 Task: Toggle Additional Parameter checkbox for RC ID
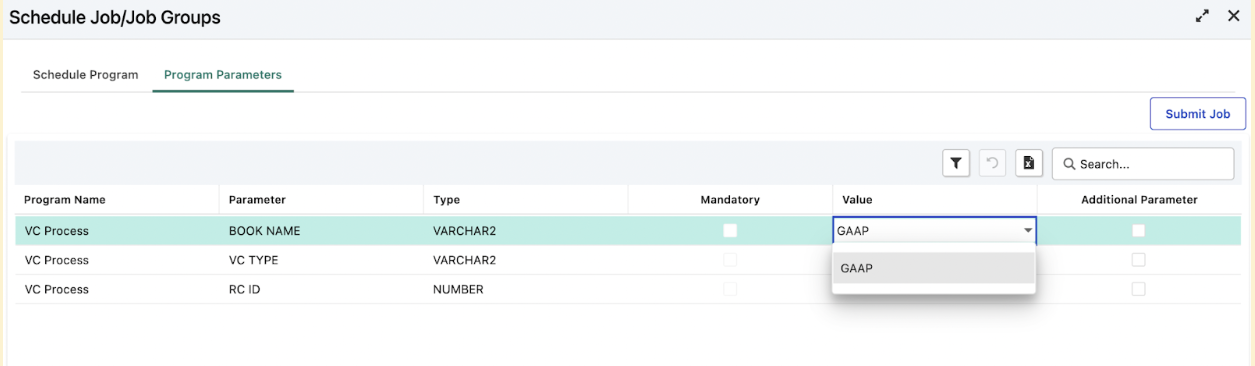(1138, 289)
